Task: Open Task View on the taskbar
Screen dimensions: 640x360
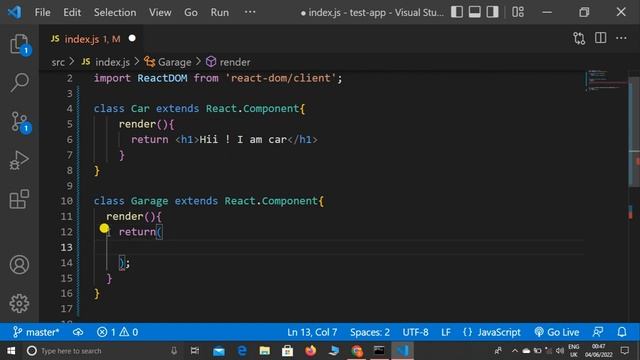Action: click(195, 351)
